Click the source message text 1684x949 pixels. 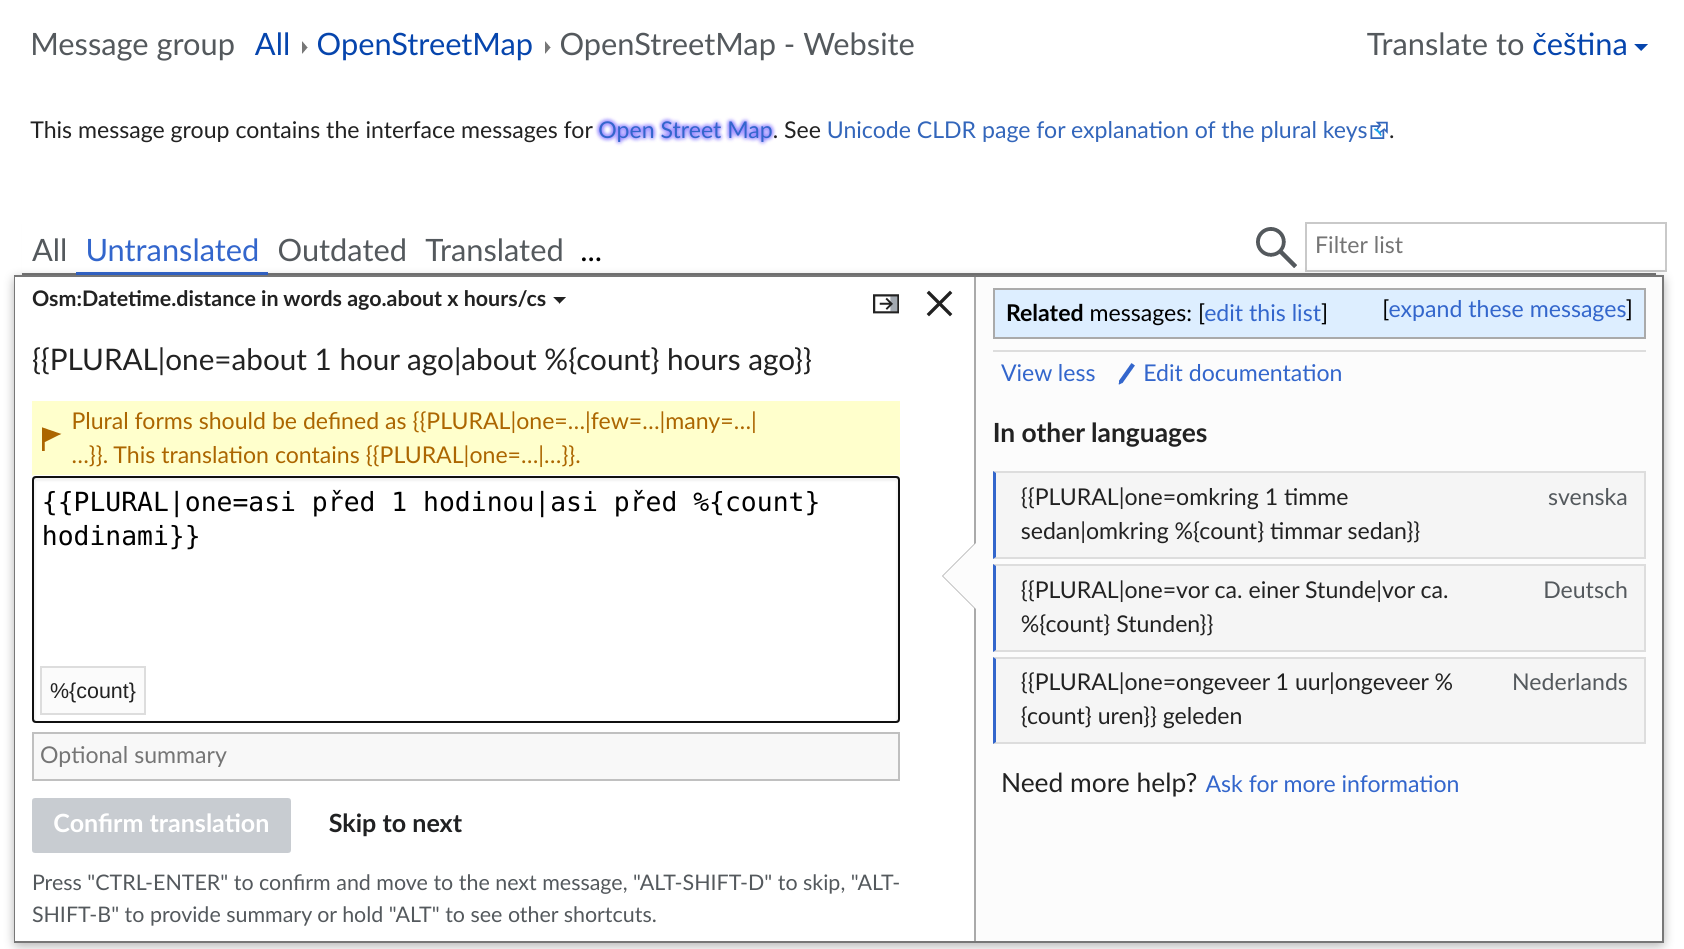pyautogui.click(x=422, y=360)
